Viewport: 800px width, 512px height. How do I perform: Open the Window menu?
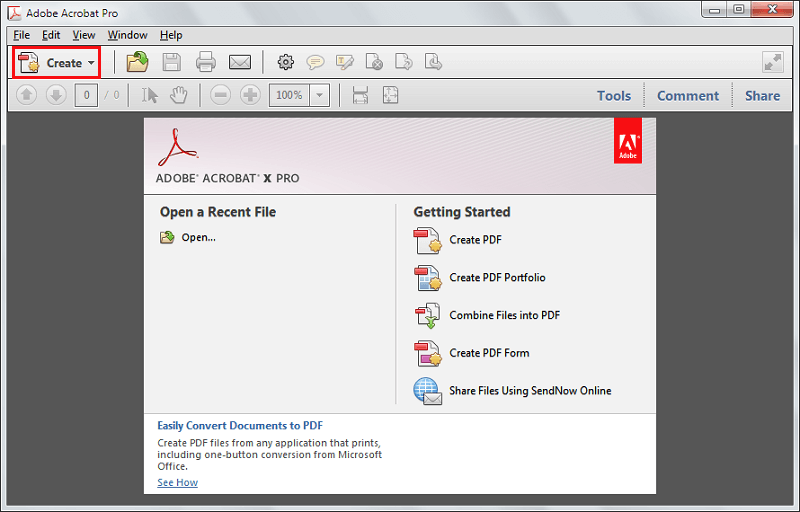click(127, 35)
